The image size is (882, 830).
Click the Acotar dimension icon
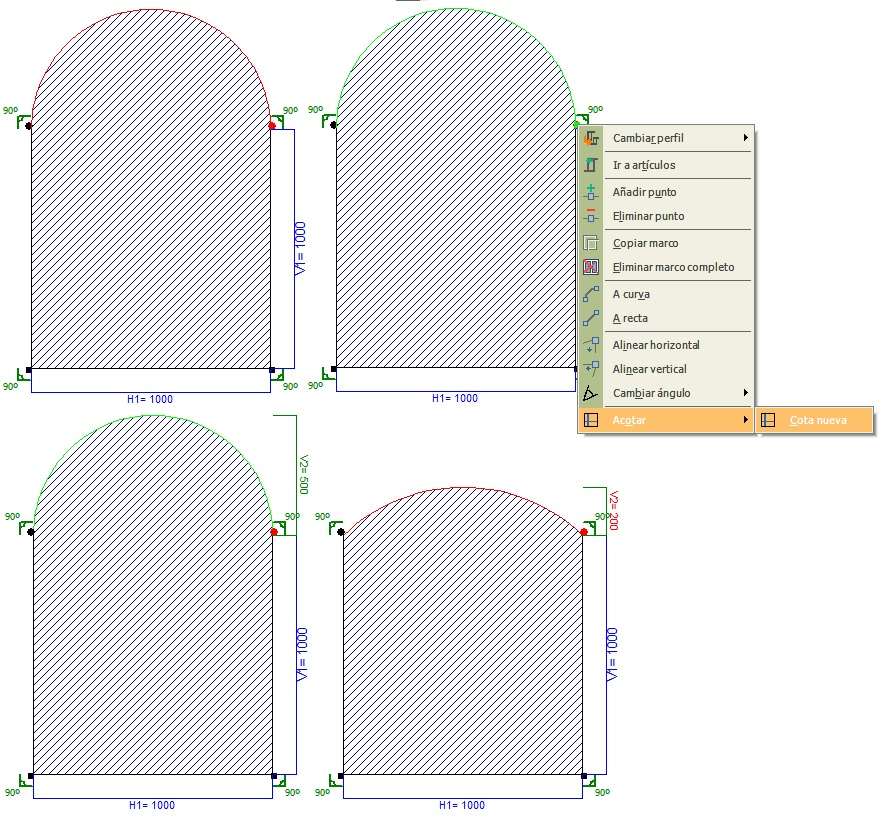(591, 420)
